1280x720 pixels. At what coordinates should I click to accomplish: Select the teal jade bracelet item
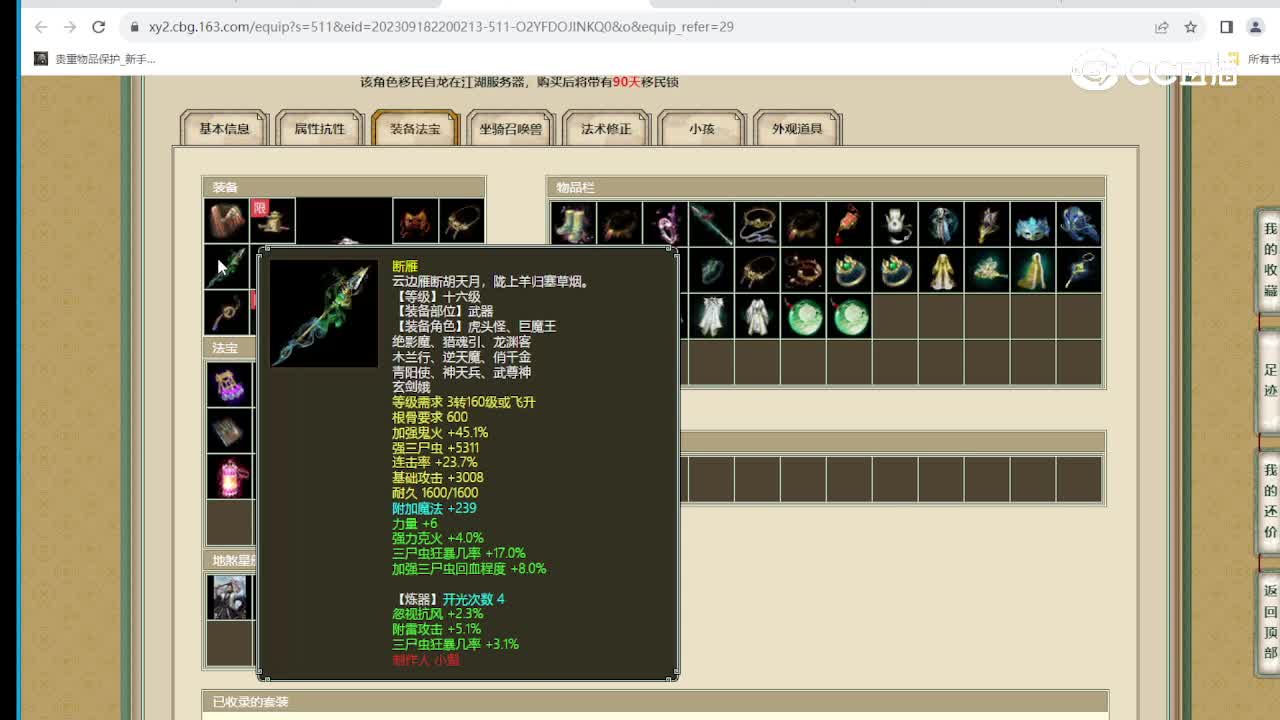[711, 270]
